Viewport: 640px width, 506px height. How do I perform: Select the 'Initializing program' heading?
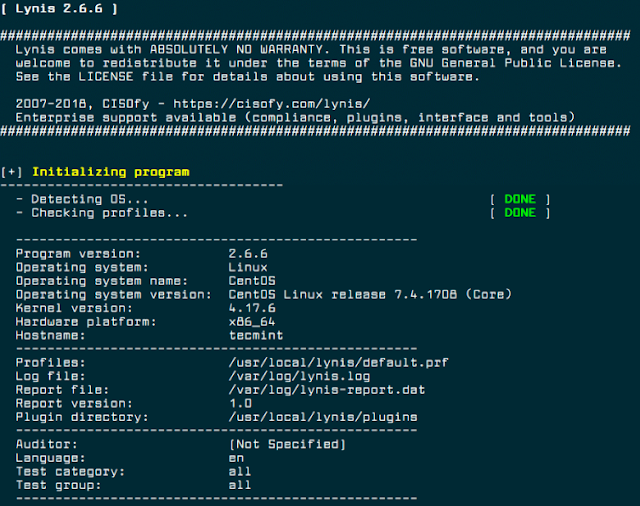pyautogui.click(x=111, y=172)
